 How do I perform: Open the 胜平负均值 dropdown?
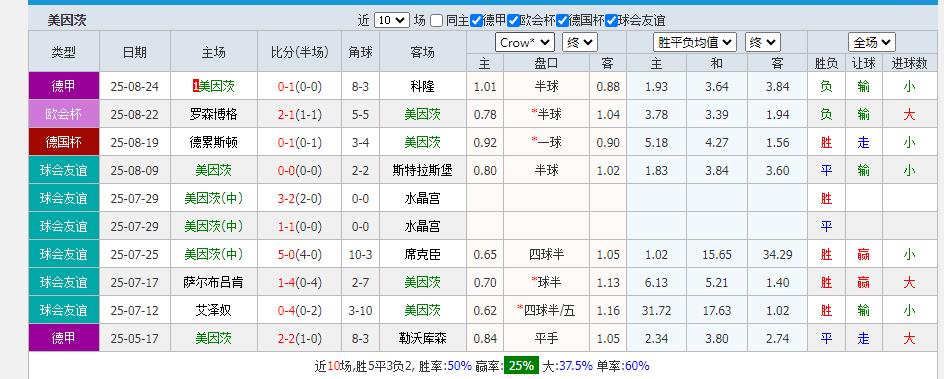(x=695, y=43)
